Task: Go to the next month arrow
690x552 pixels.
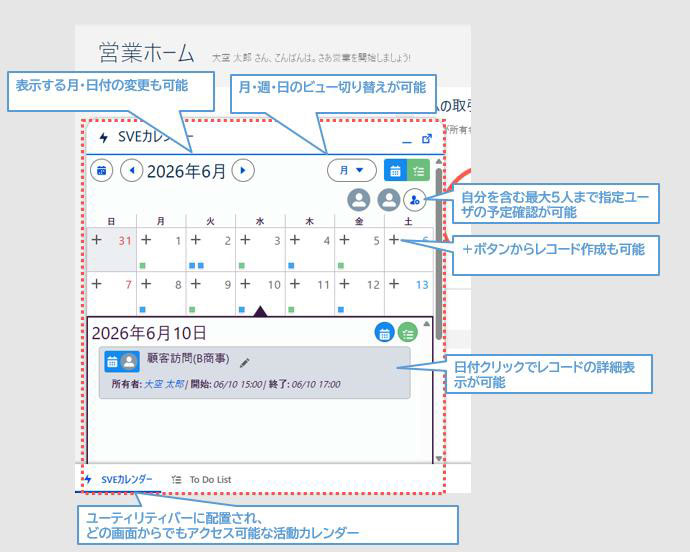Action: 243,171
